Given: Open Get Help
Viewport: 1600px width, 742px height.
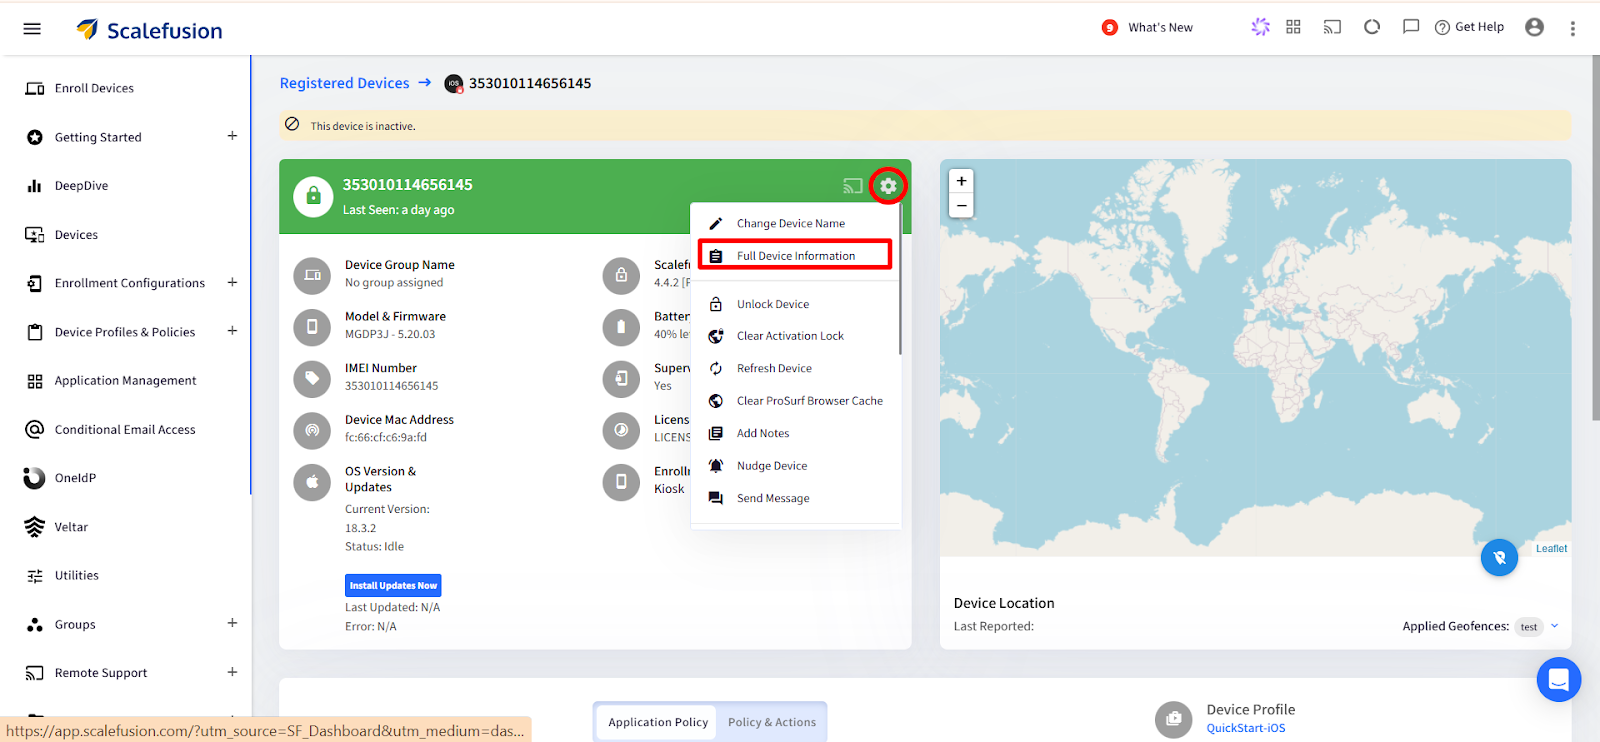Looking at the screenshot, I should tap(1469, 27).
